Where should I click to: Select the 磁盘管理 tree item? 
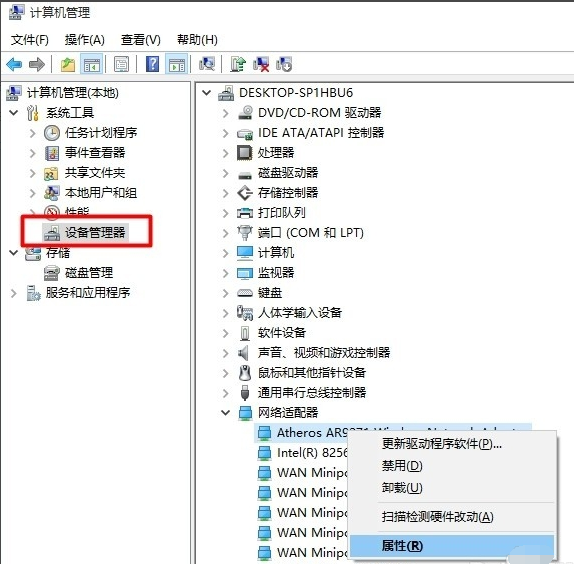pyautogui.click(x=89, y=273)
